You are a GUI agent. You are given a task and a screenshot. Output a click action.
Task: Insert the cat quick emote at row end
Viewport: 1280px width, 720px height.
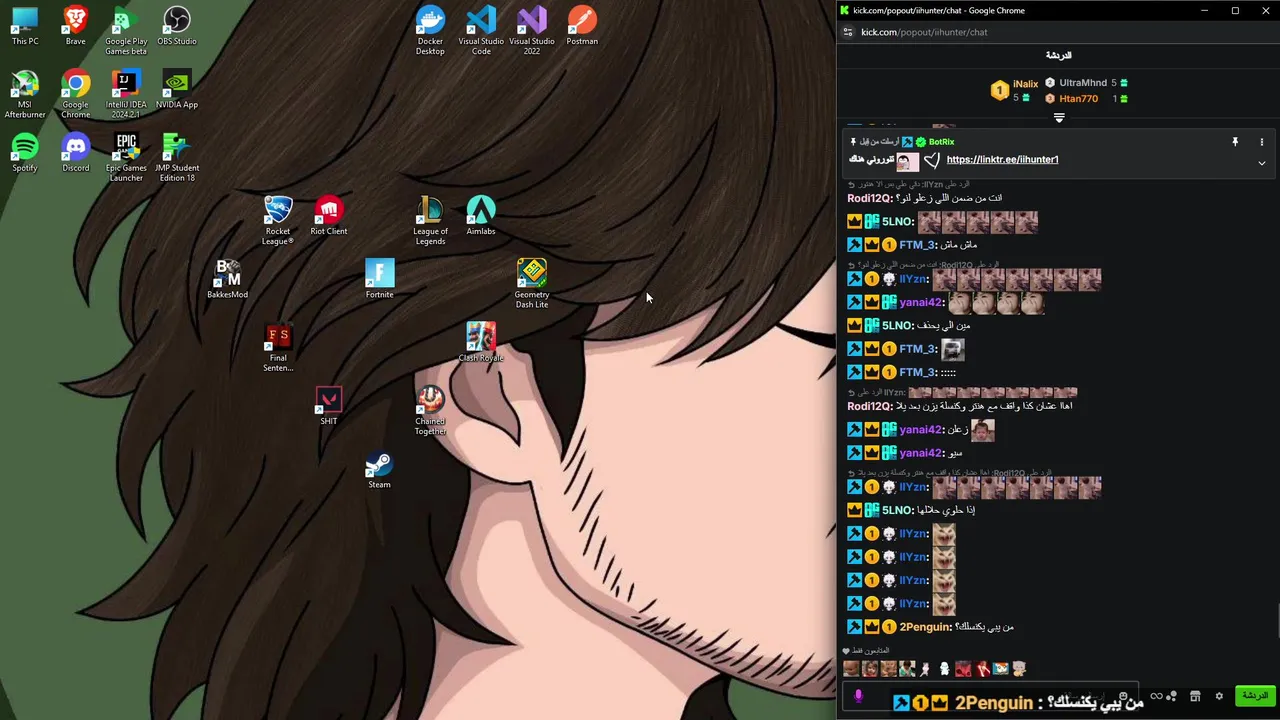coord(1019,669)
